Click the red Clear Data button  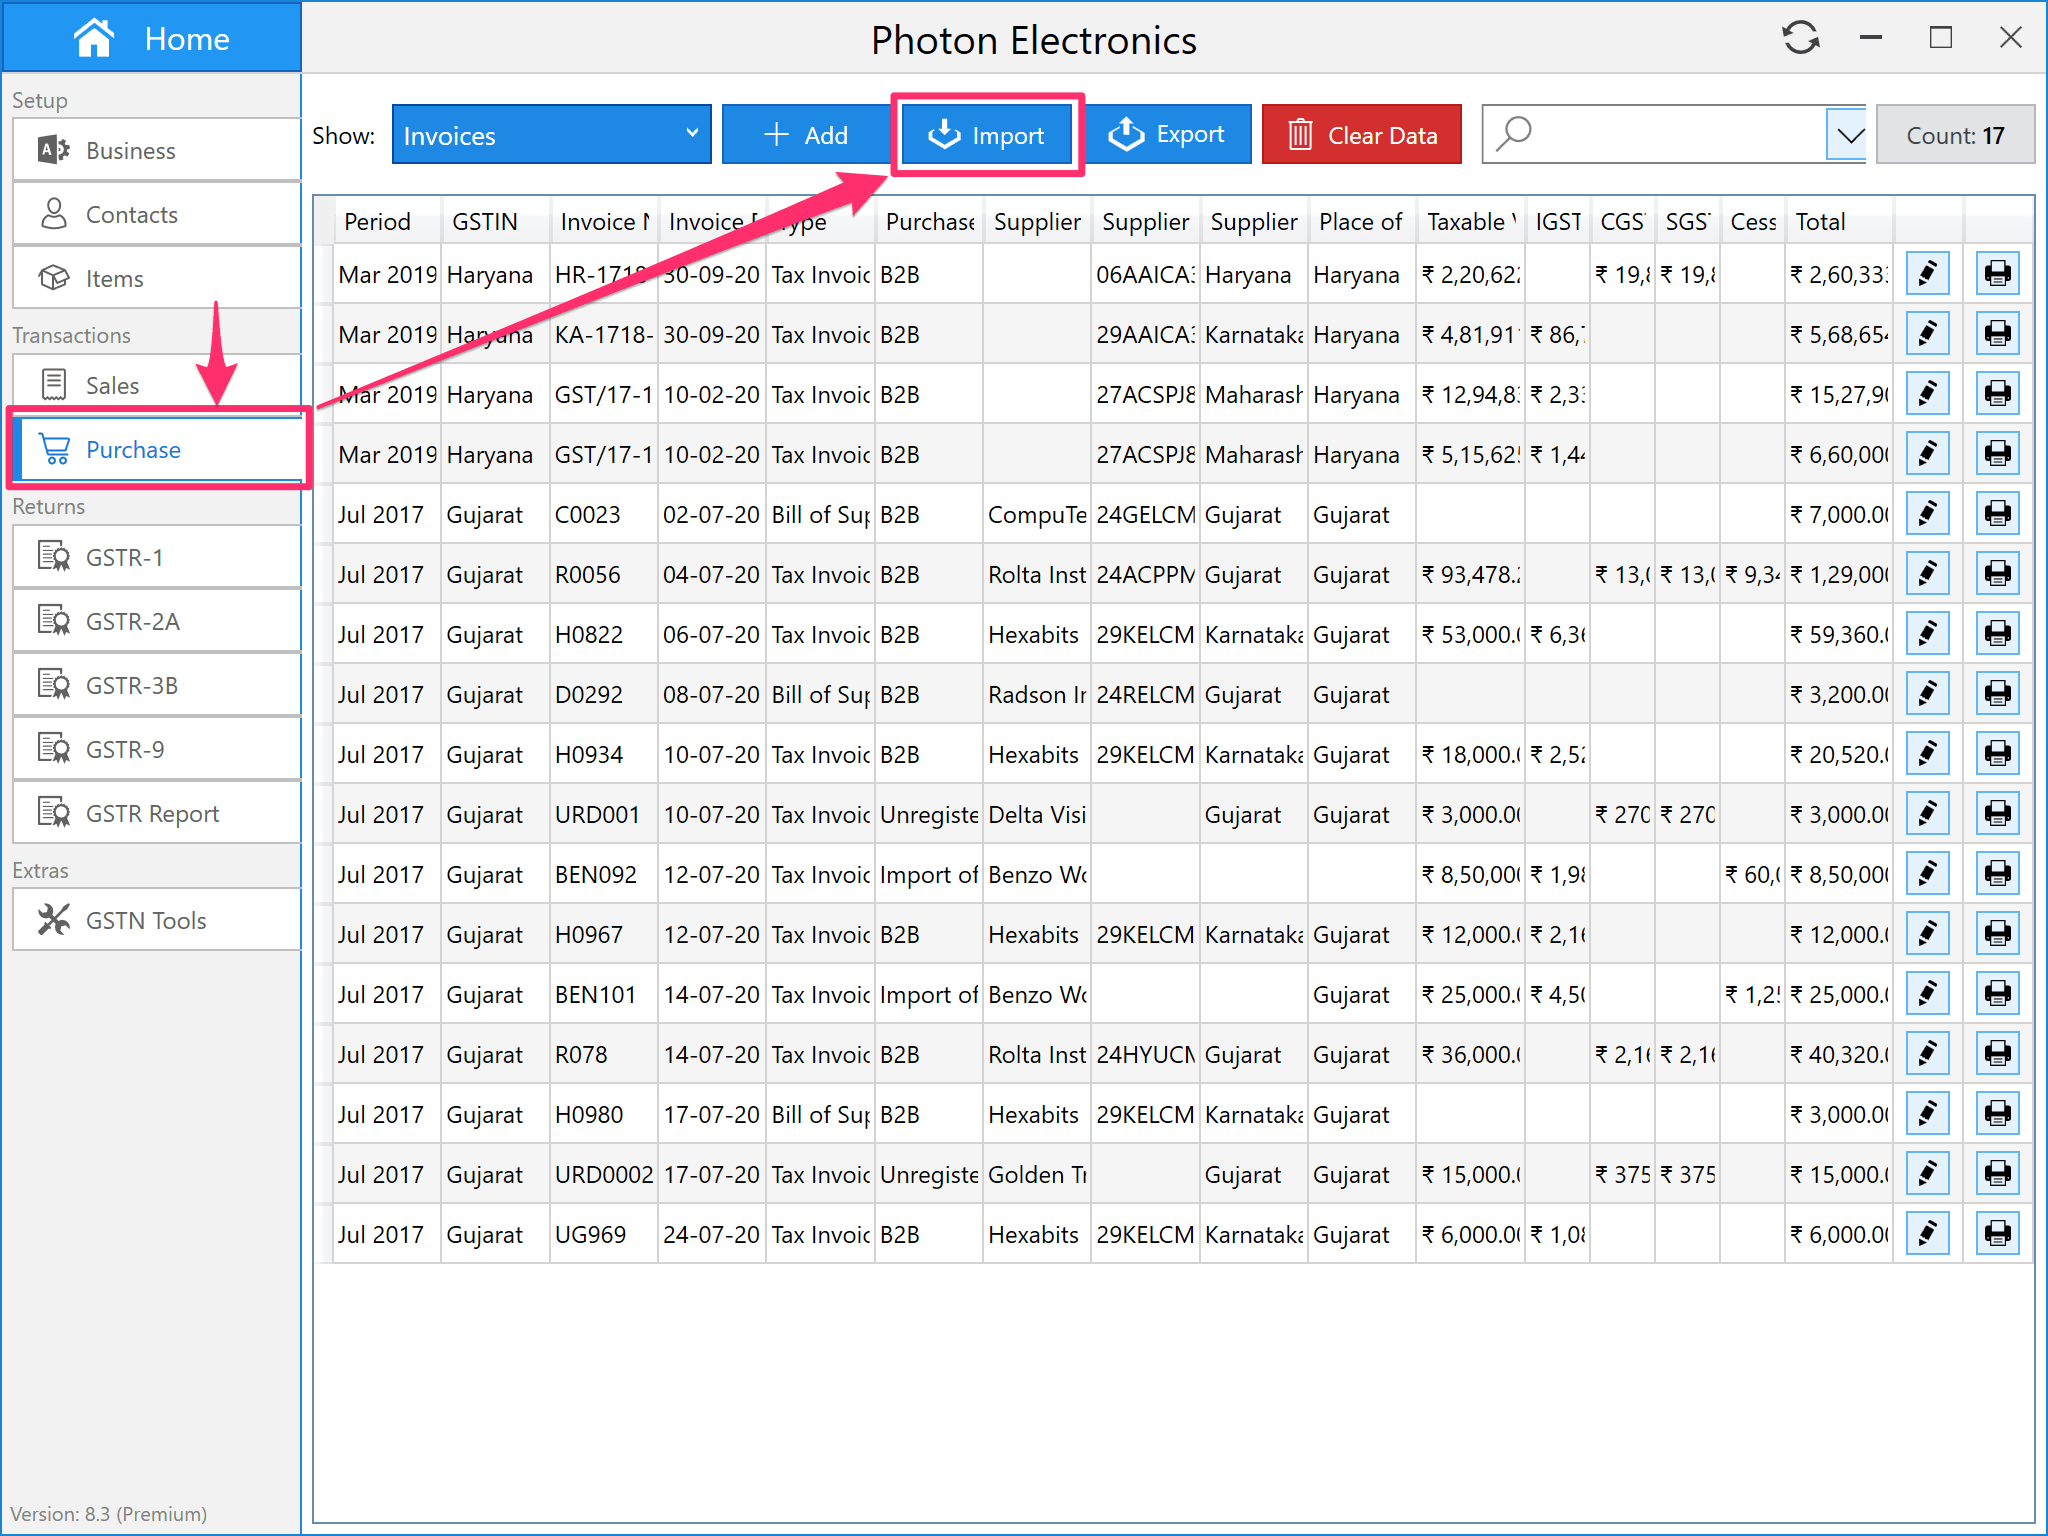tap(1361, 135)
